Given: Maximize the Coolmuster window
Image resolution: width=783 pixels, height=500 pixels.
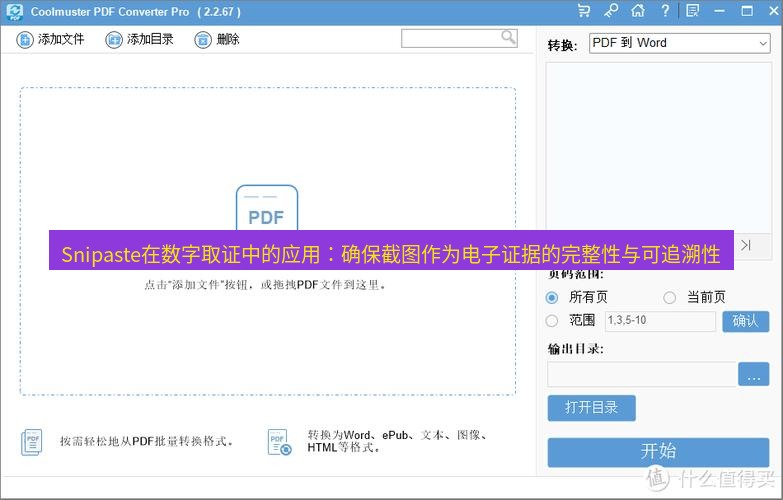Looking at the screenshot, I should click(747, 10).
